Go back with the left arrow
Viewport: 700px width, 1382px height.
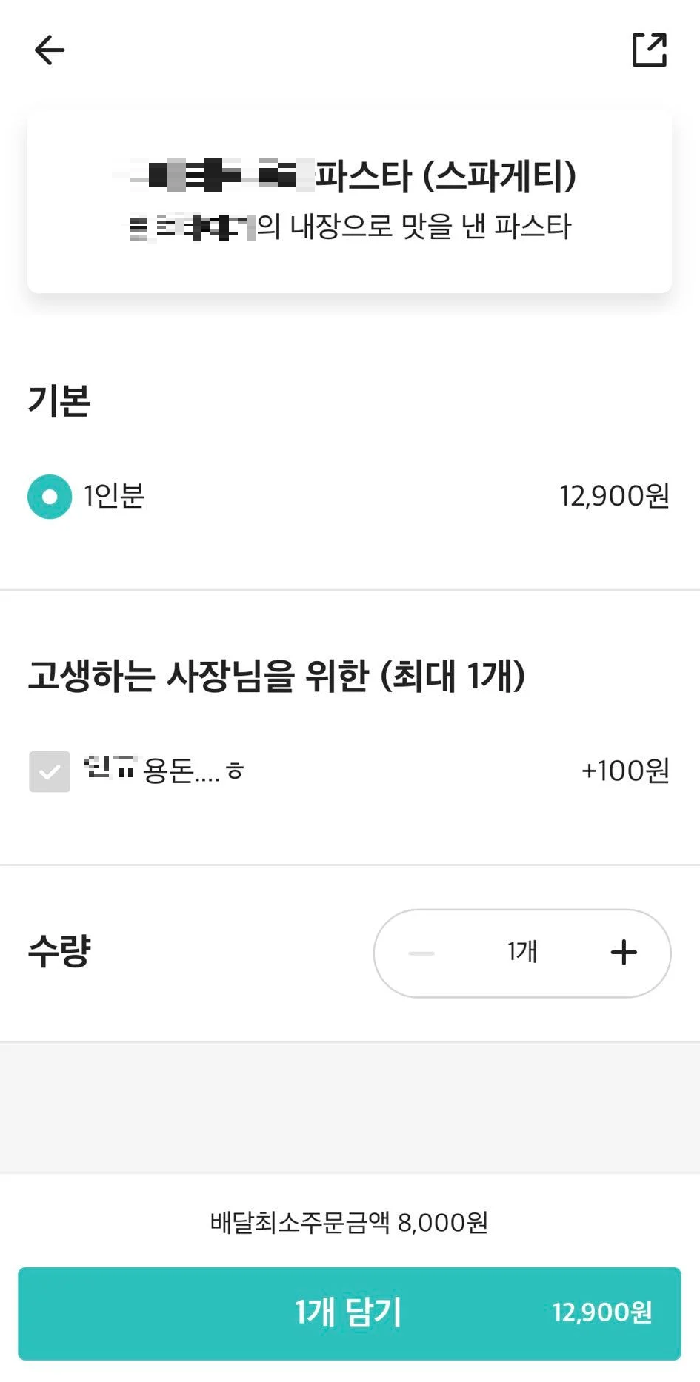point(49,50)
